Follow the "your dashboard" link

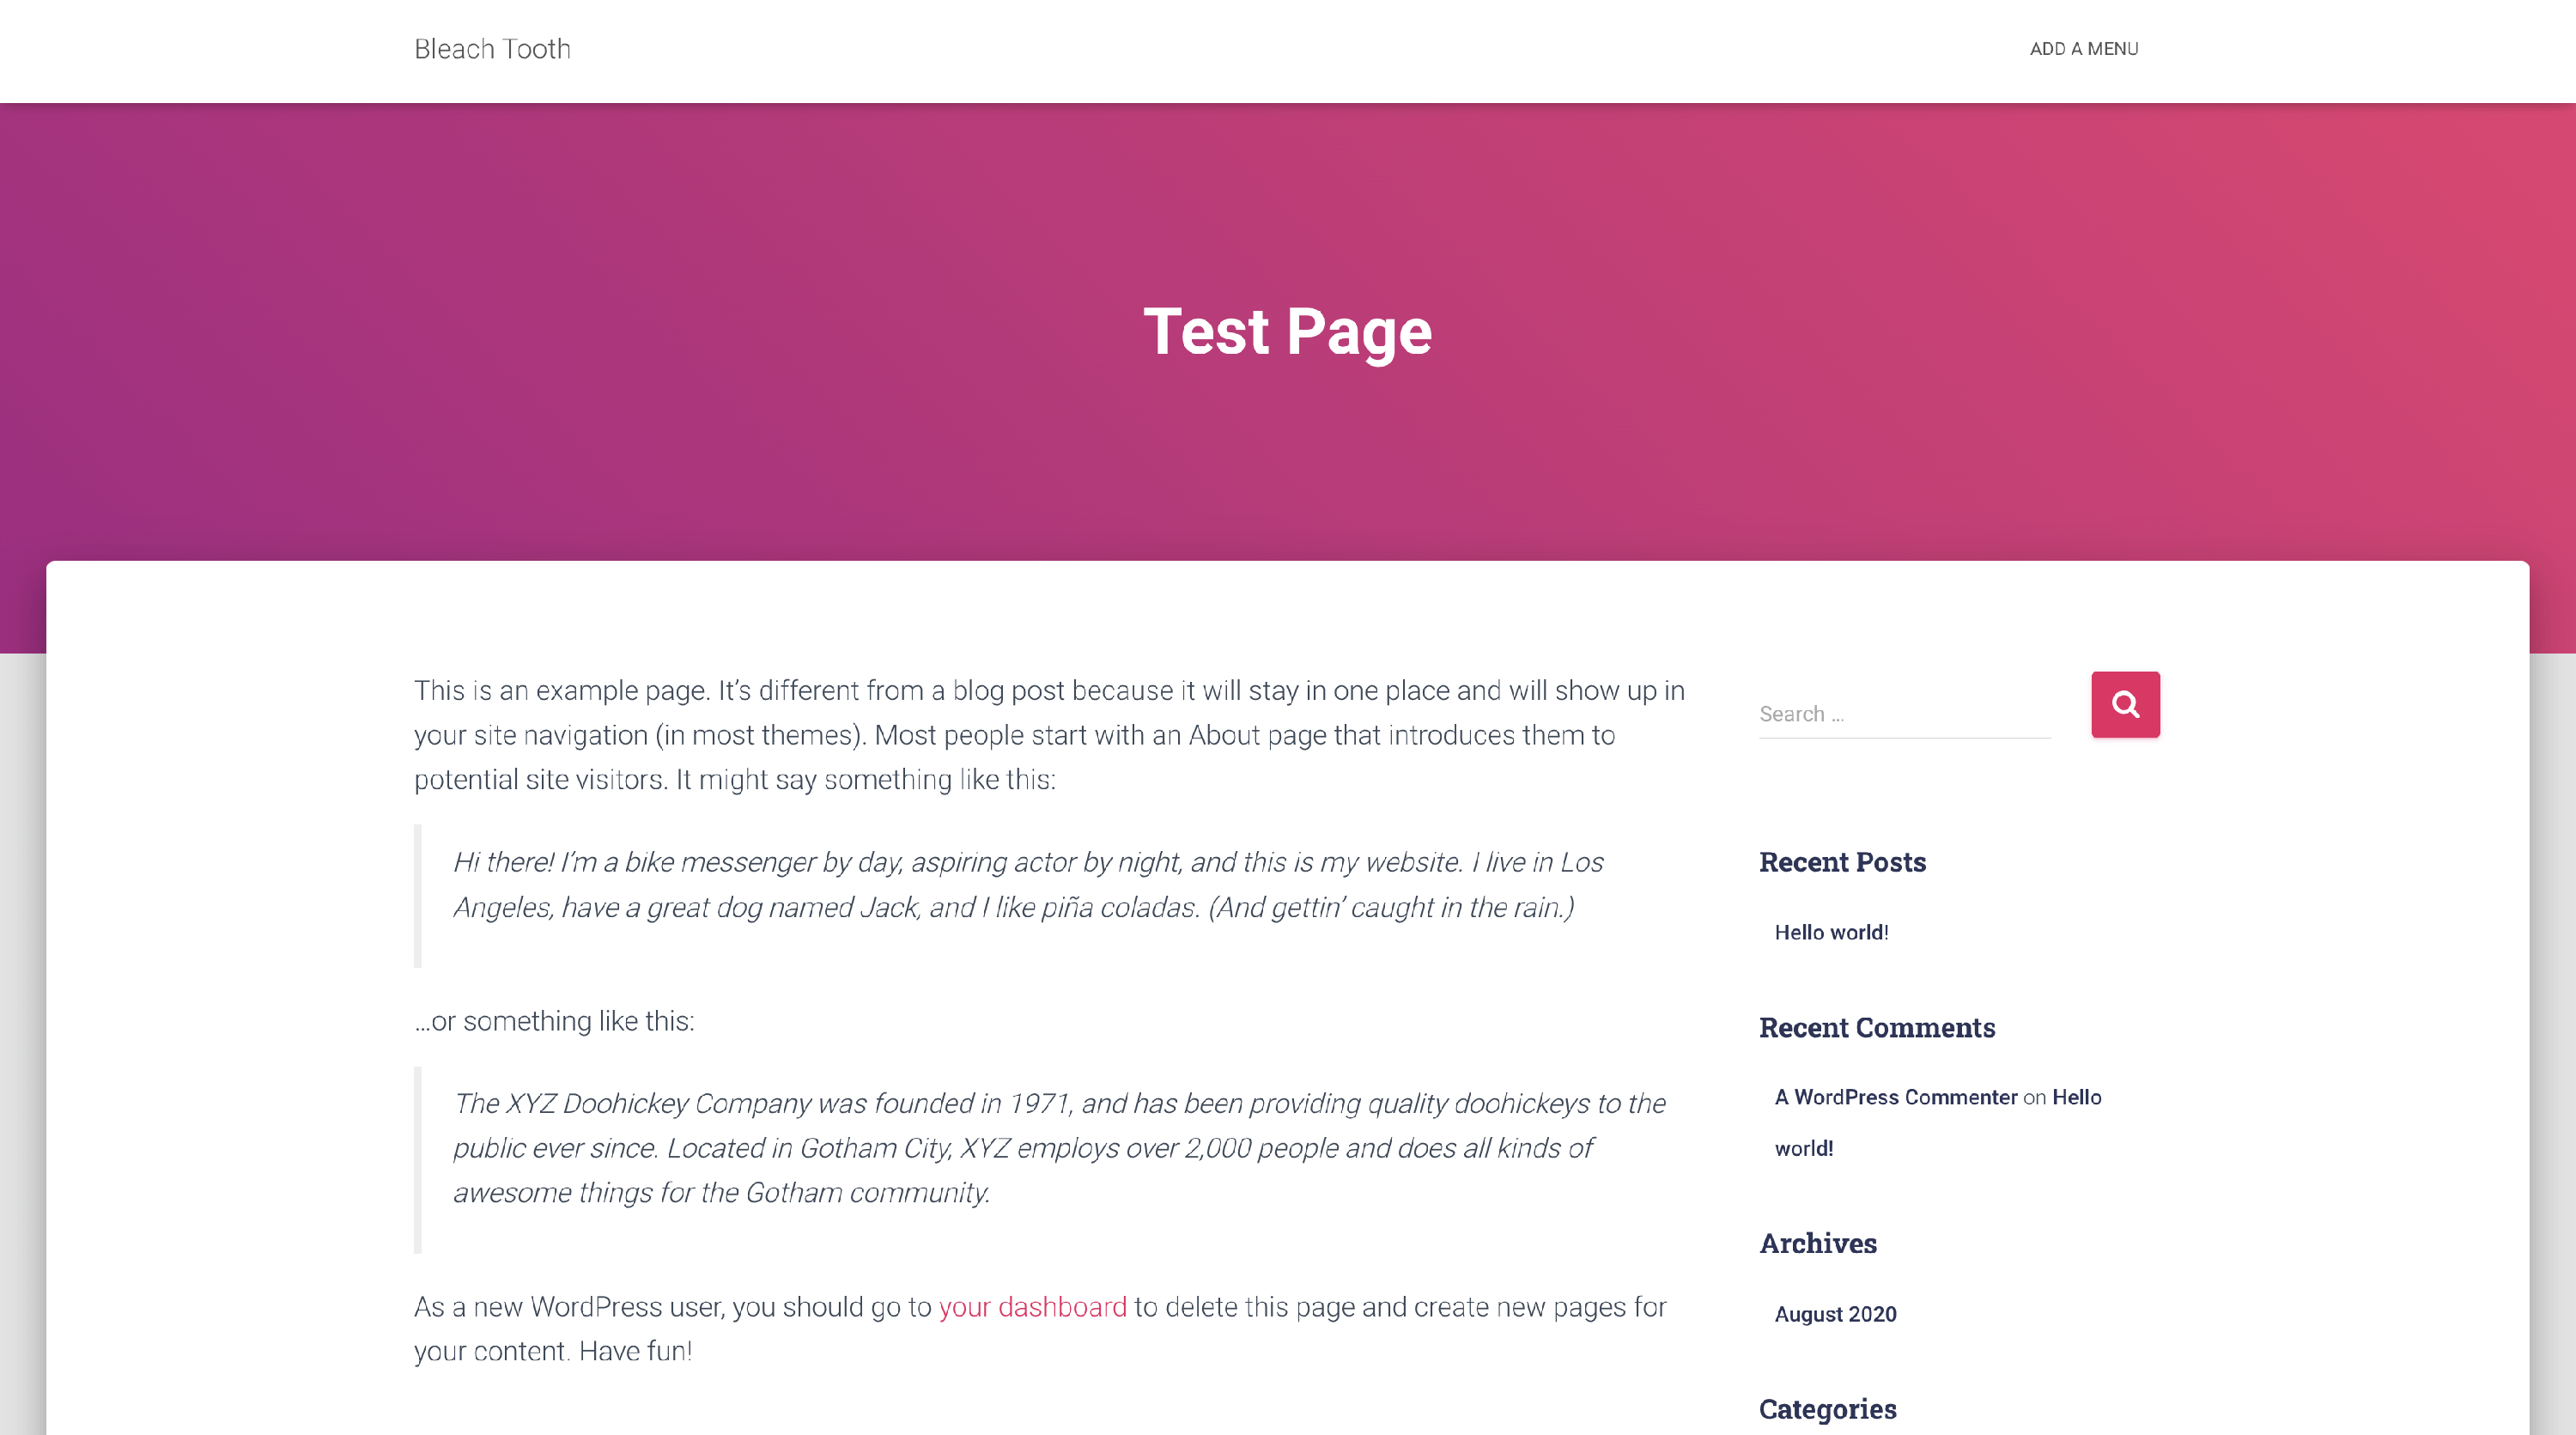(1032, 1307)
